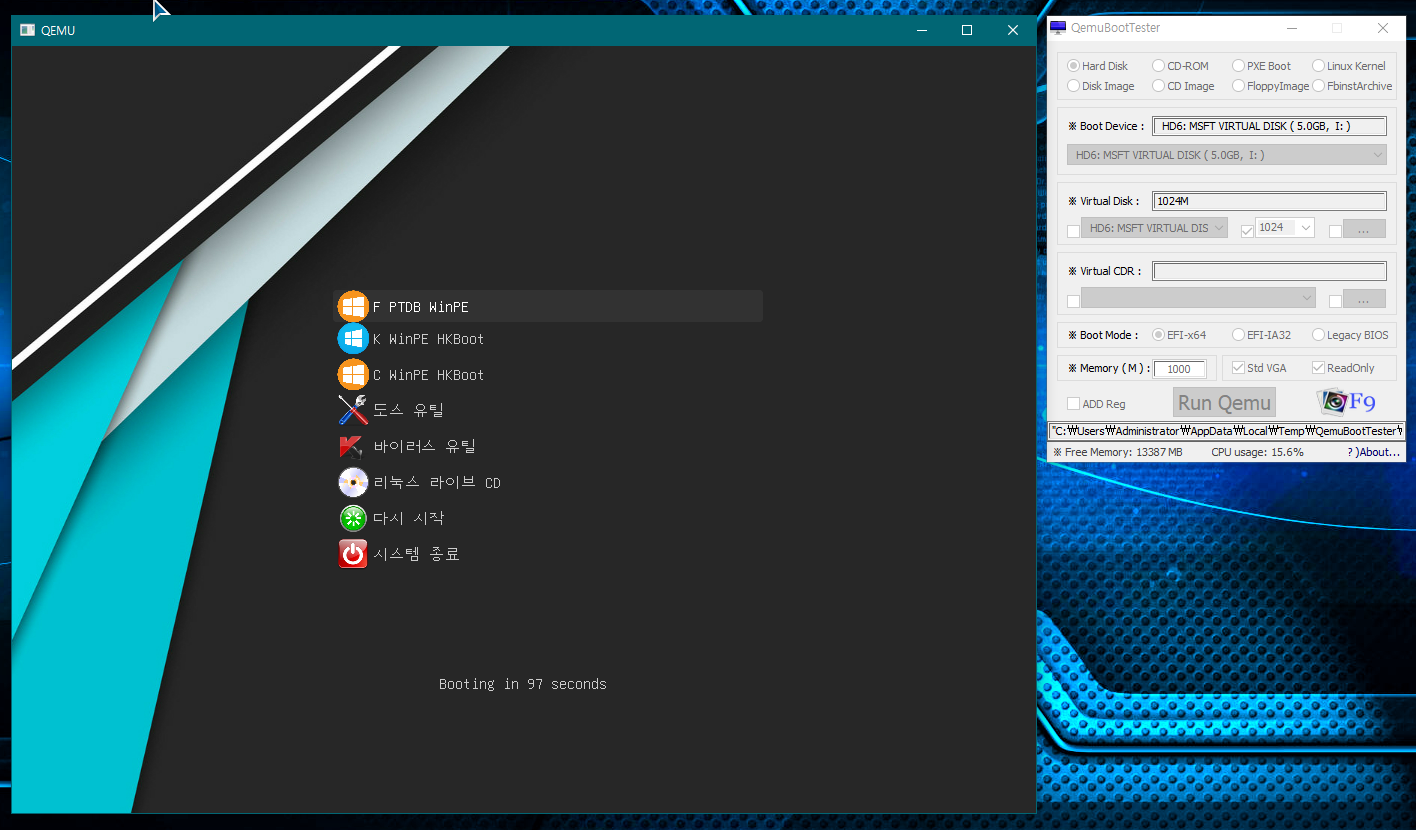Click green restart icon (다시 시작)
1416x830 pixels.
[x=353, y=518]
